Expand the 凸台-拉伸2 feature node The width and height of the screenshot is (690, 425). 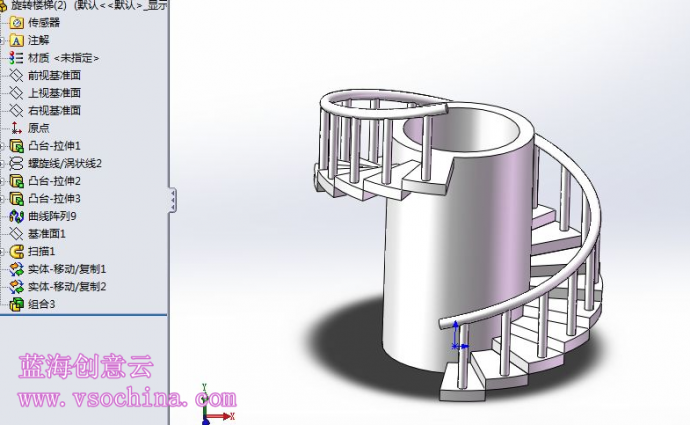[5, 181]
